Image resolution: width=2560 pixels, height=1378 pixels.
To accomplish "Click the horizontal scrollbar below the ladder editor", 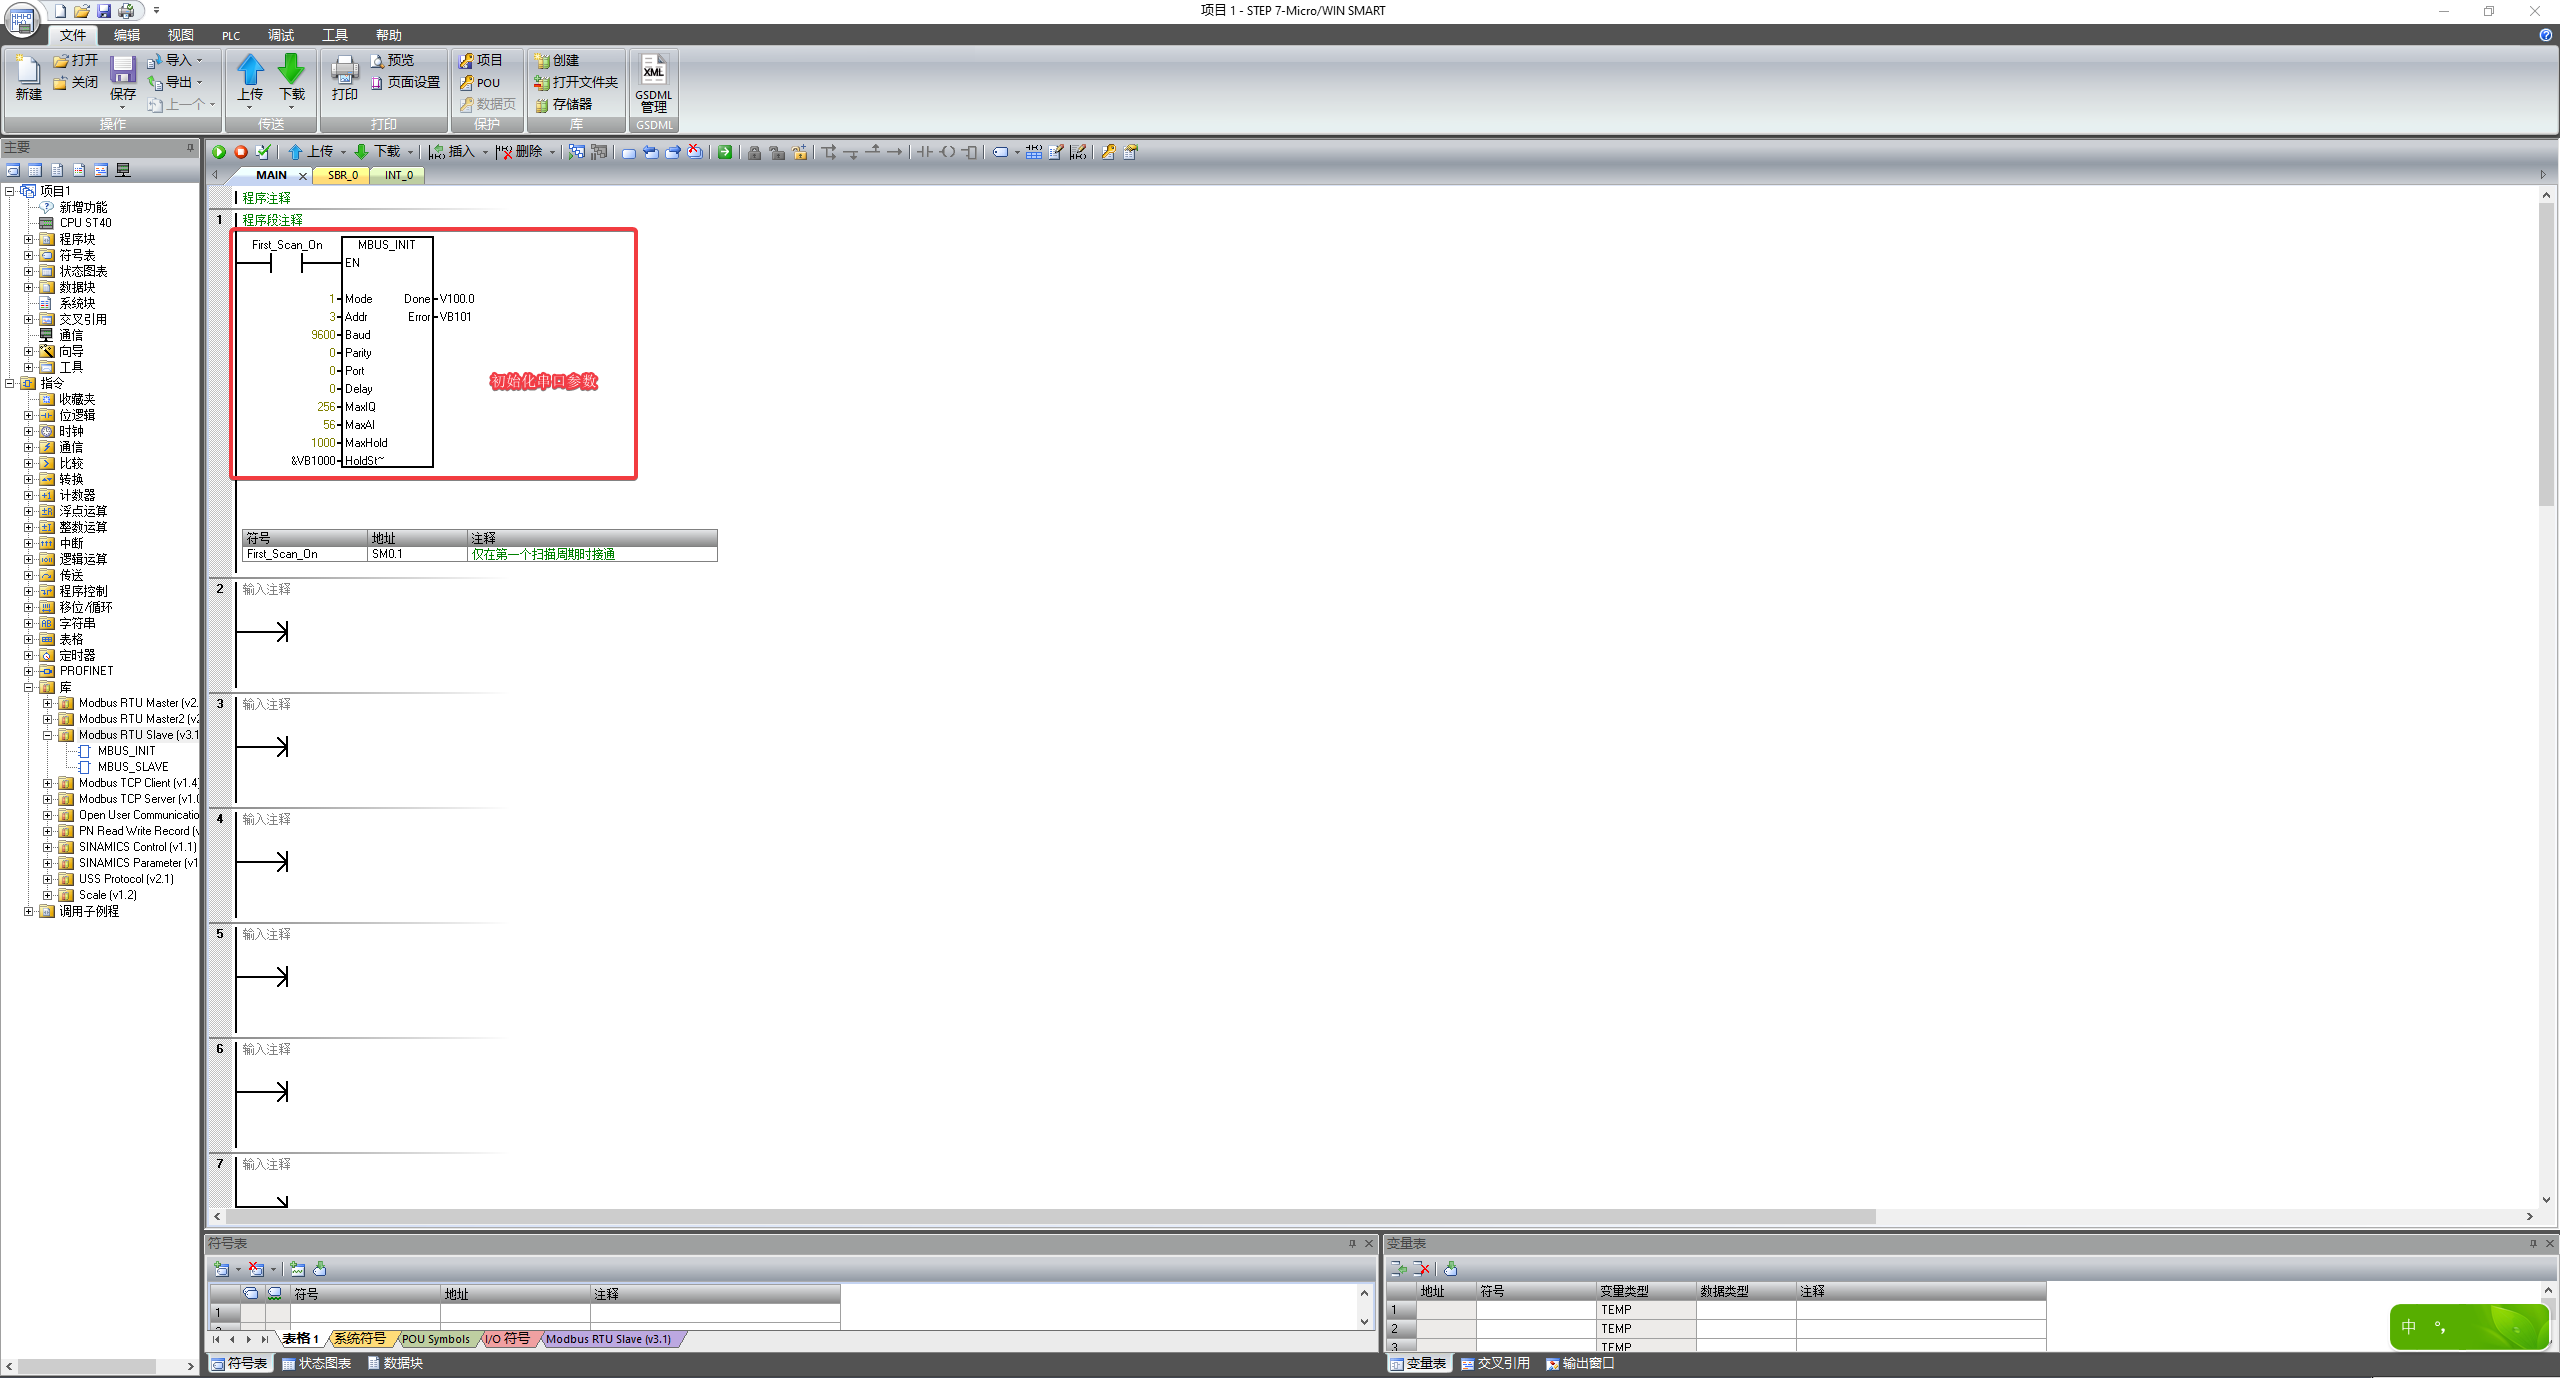I will [x=1050, y=1217].
